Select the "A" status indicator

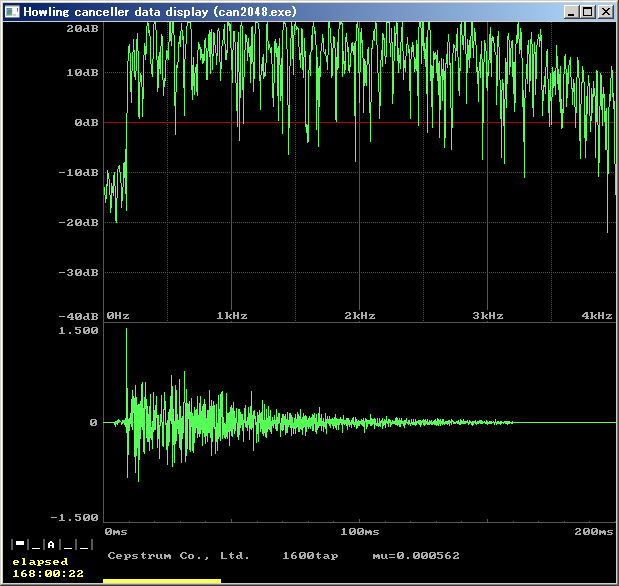click(50, 544)
